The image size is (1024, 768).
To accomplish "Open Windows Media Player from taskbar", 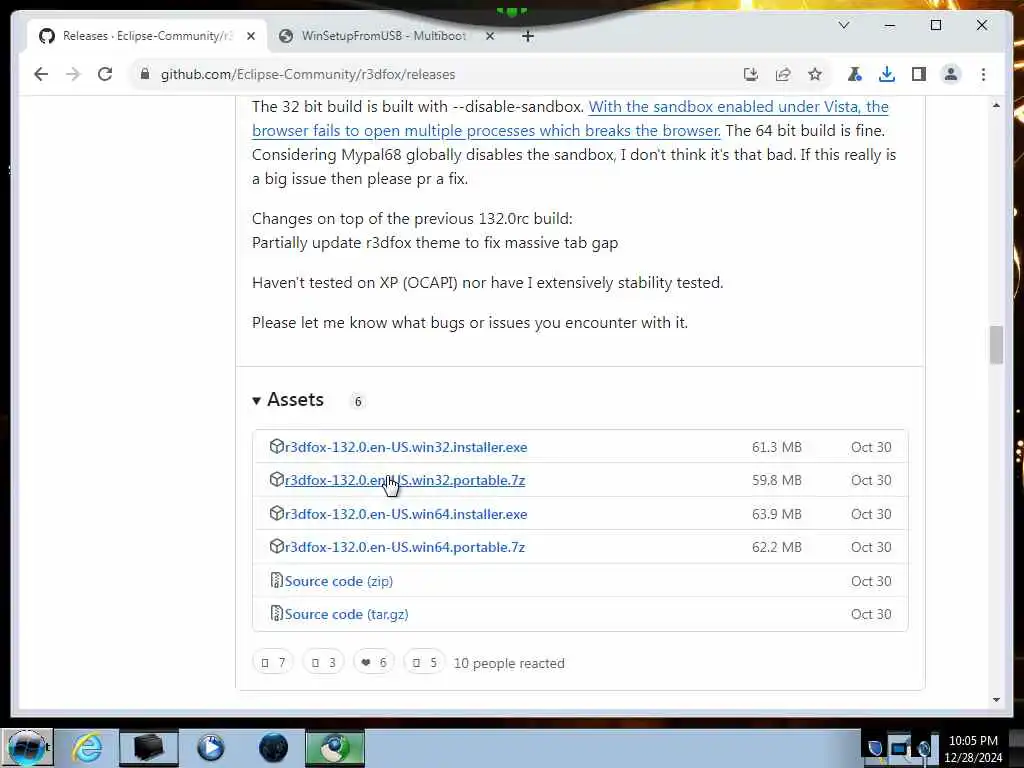I will [210, 748].
